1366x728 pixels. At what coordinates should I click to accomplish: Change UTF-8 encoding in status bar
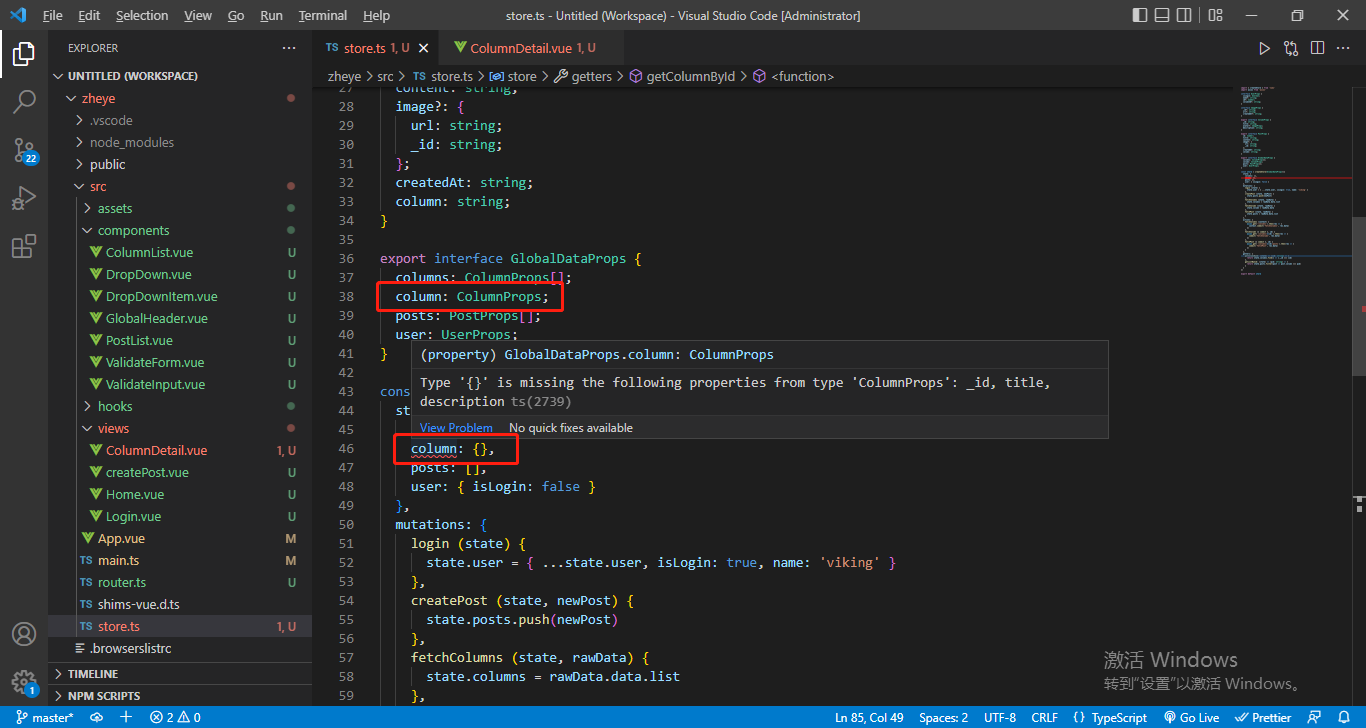[x=1000, y=717]
